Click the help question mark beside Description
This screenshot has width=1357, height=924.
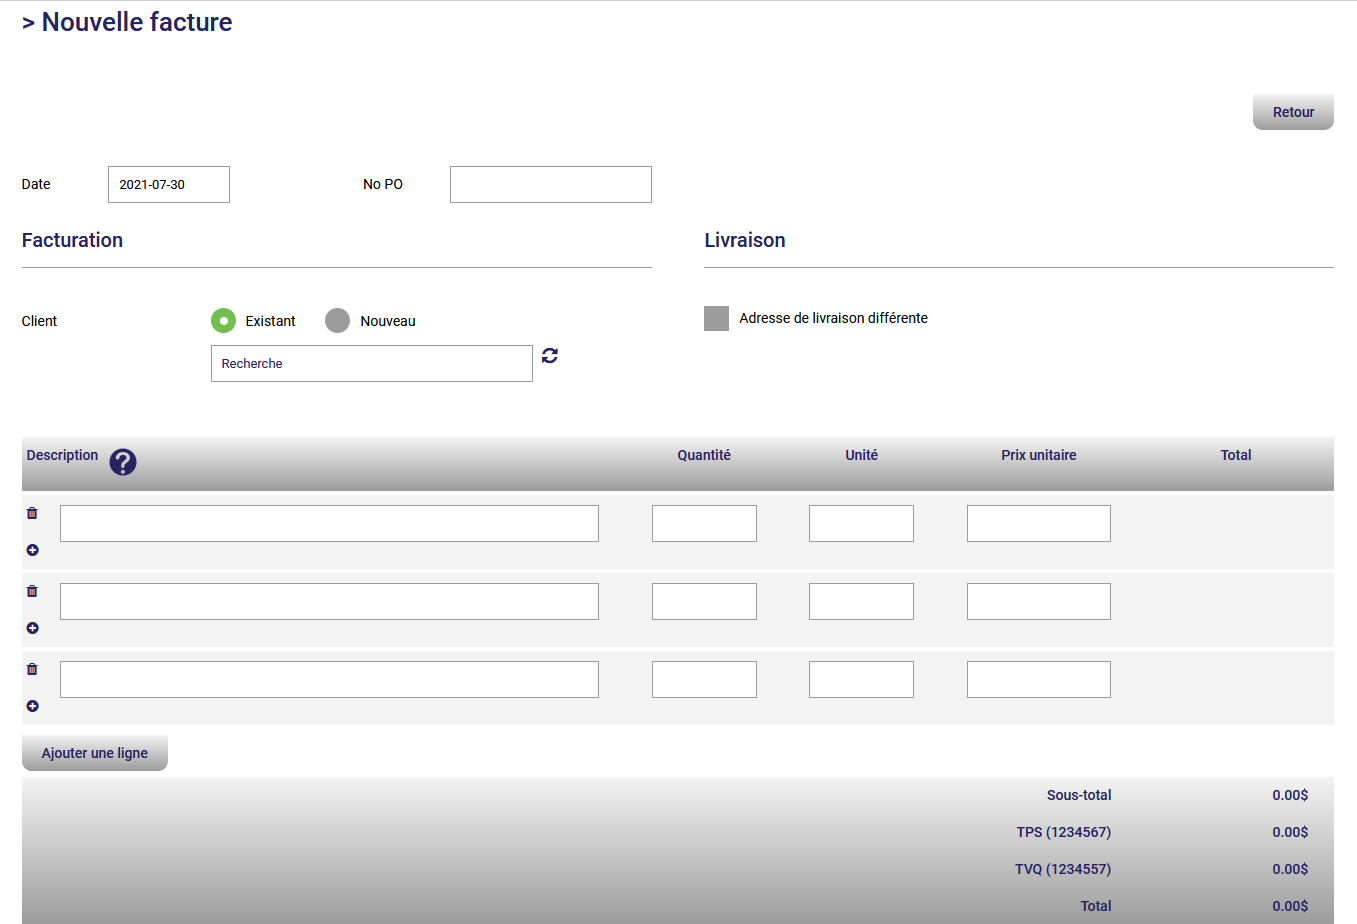coord(122,462)
